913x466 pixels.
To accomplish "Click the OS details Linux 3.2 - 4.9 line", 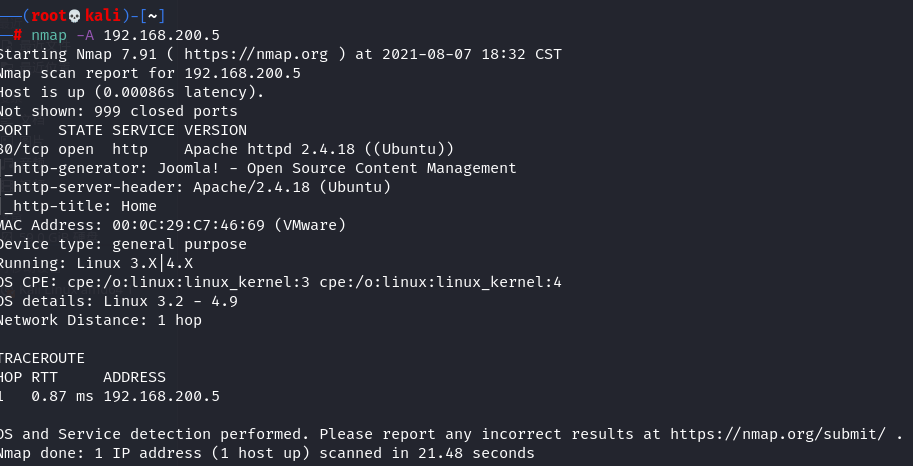I will (119, 301).
